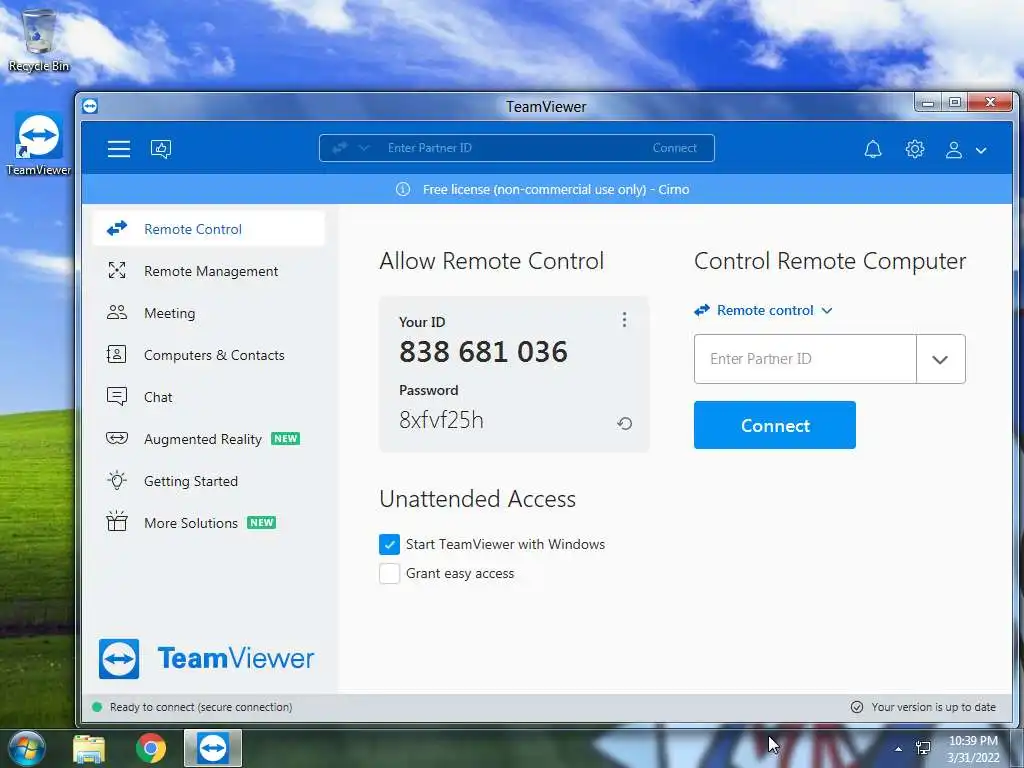Screen dimensions: 1024x768
Task: Click the Ready to connect status text
Action: coord(201,707)
